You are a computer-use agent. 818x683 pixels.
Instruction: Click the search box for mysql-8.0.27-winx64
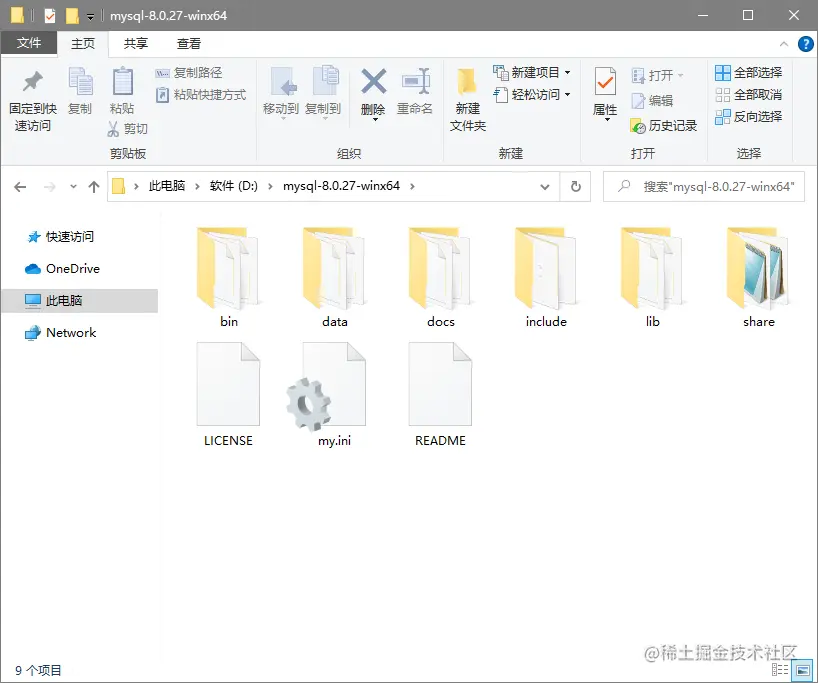704,186
